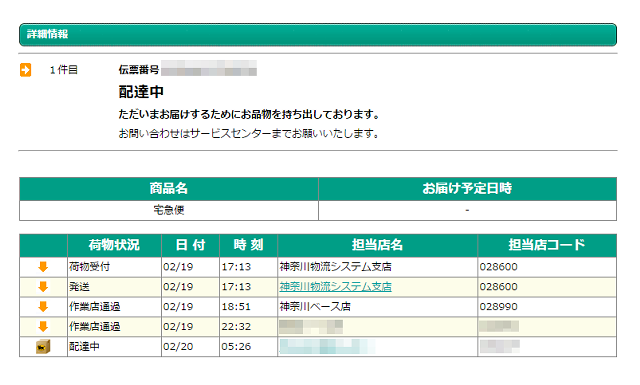Click the 担当店コード column header

pyautogui.click(x=547, y=245)
